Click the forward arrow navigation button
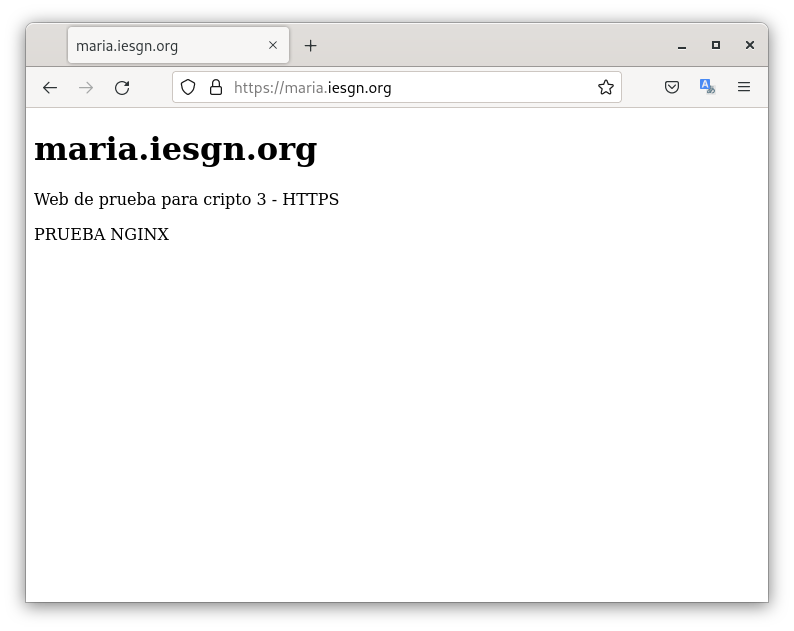The height and width of the screenshot is (631, 794). click(86, 88)
